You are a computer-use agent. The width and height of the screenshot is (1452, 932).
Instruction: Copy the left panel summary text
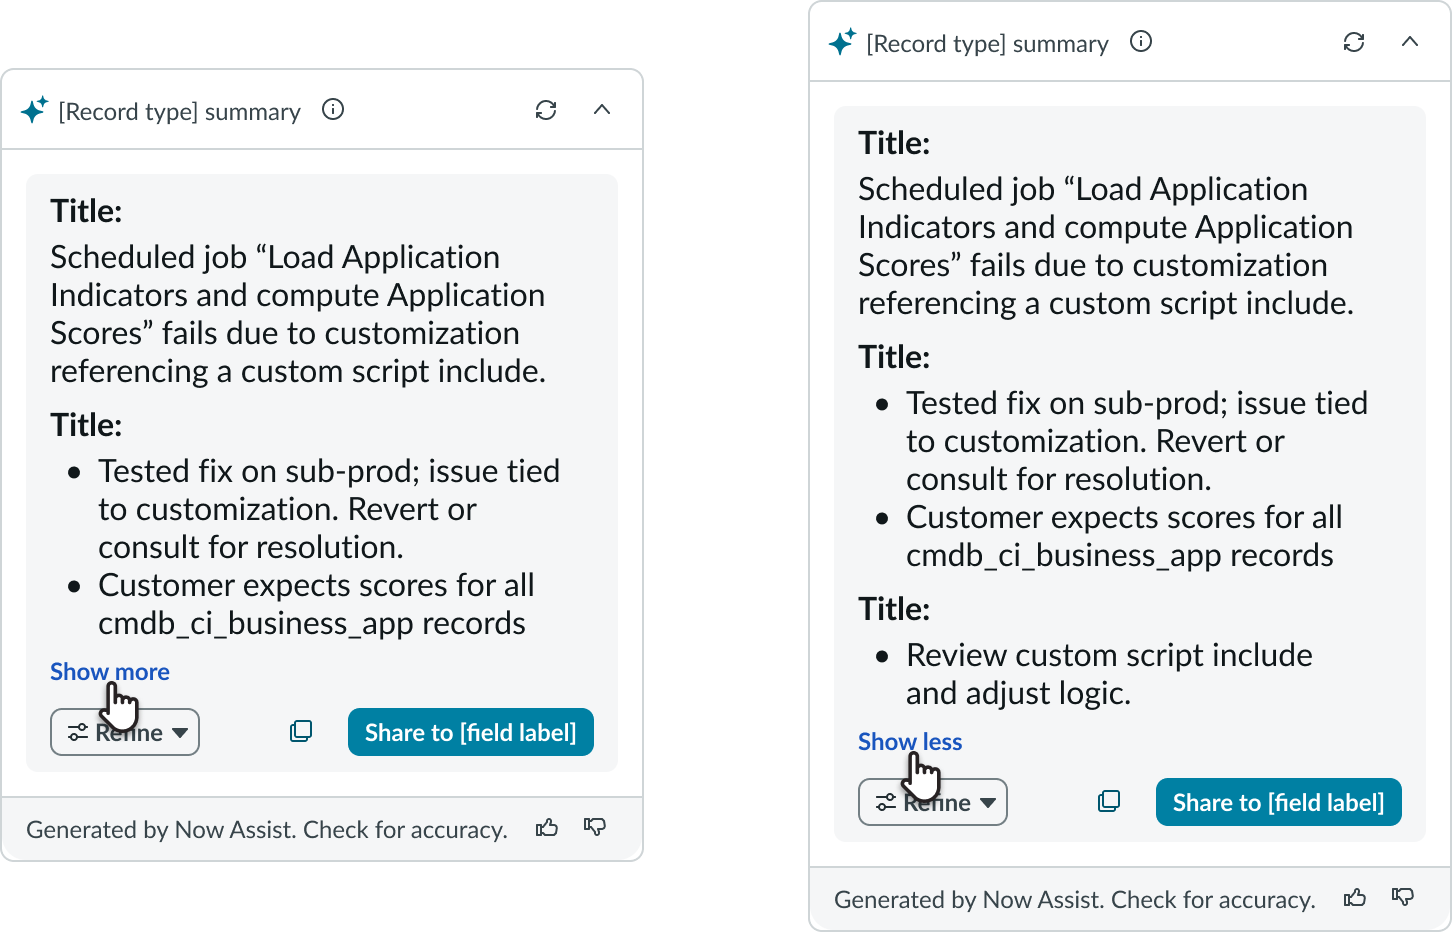[300, 732]
